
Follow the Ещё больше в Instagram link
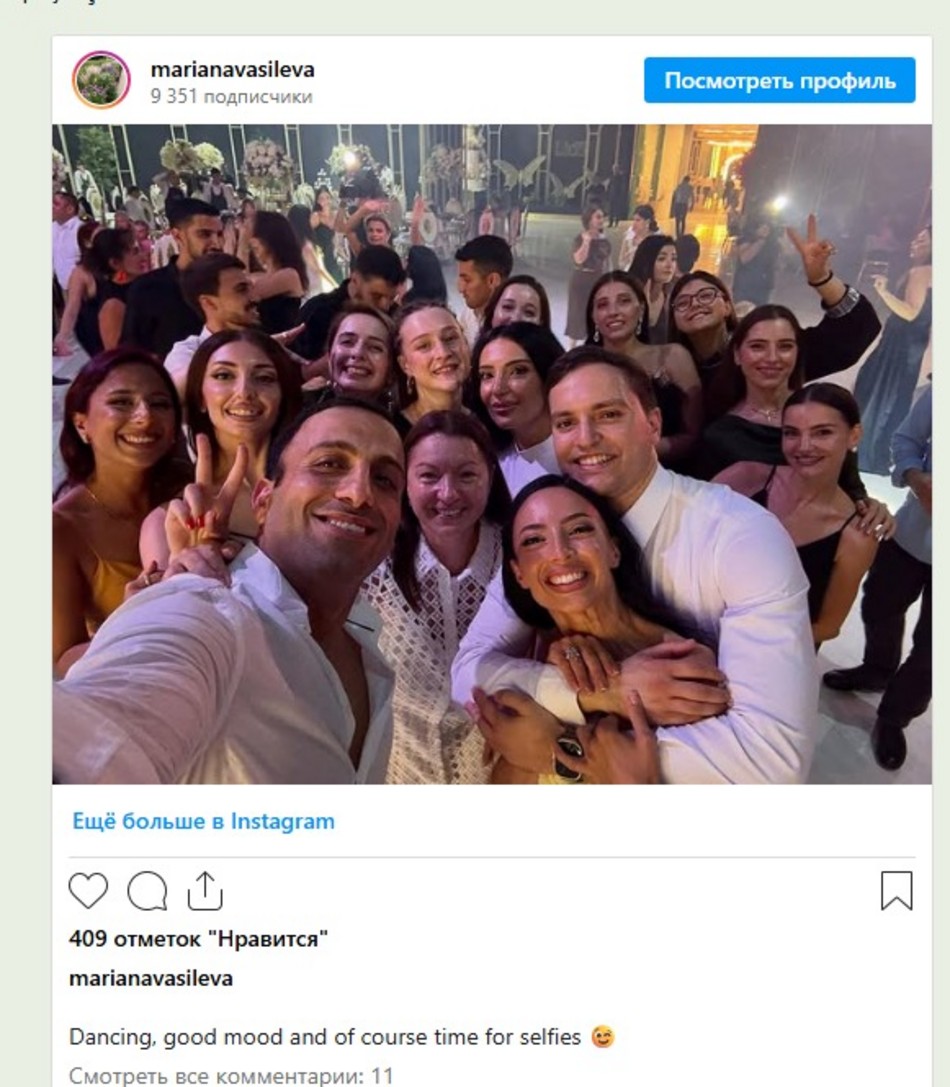tap(203, 821)
